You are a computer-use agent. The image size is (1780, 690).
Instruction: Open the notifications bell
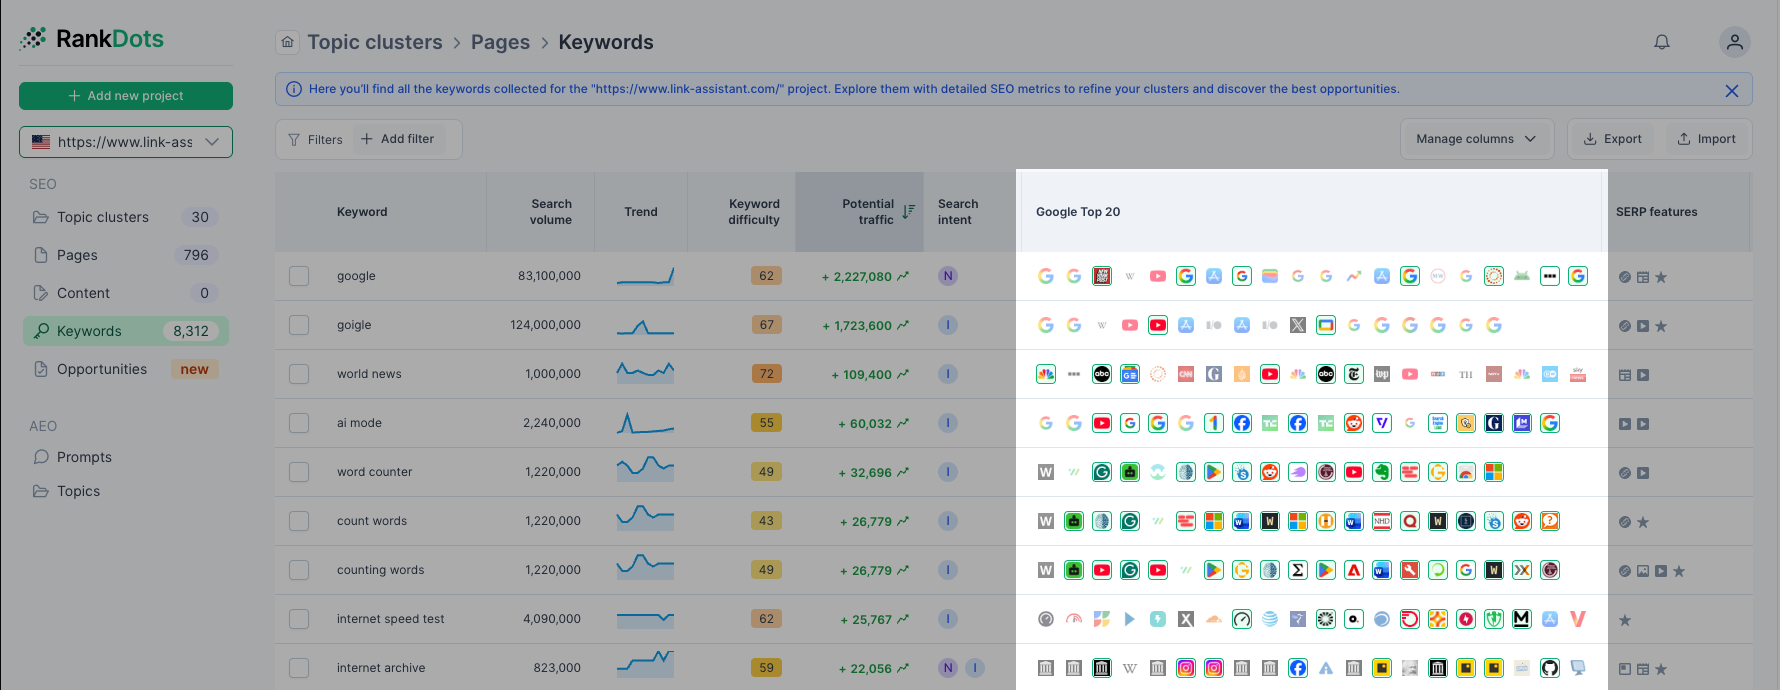[1662, 42]
